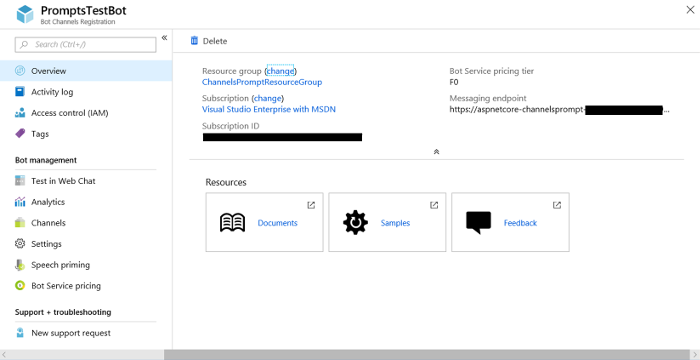The height and width of the screenshot is (360, 700).
Task: Click the Messaging endpoint label
Action: (488, 98)
